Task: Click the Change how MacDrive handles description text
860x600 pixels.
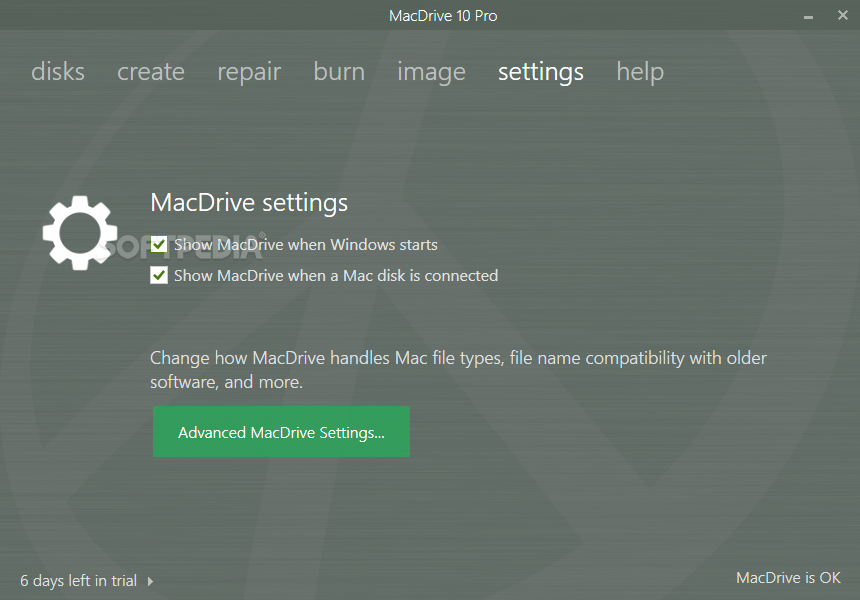Action: pyautogui.click(x=459, y=370)
